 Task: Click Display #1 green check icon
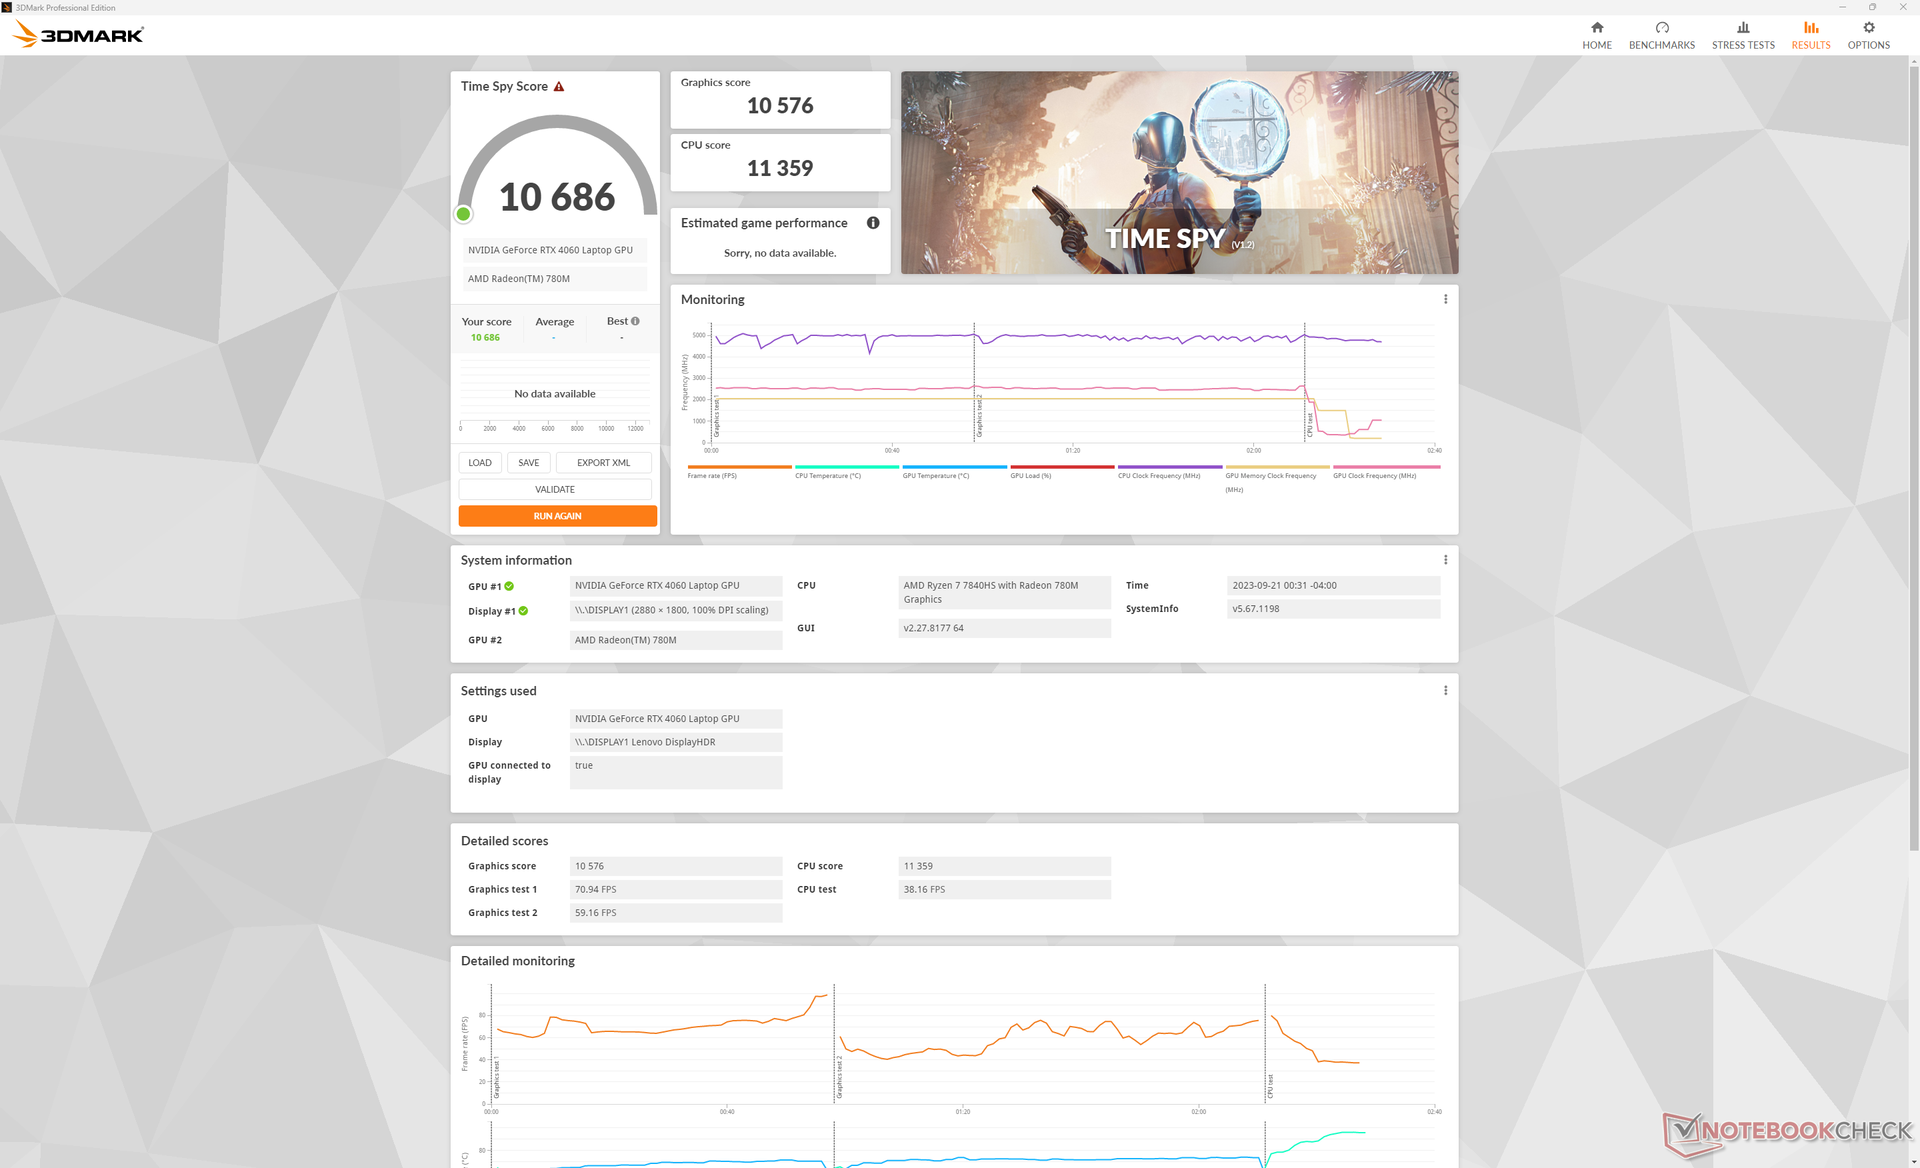click(523, 611)
